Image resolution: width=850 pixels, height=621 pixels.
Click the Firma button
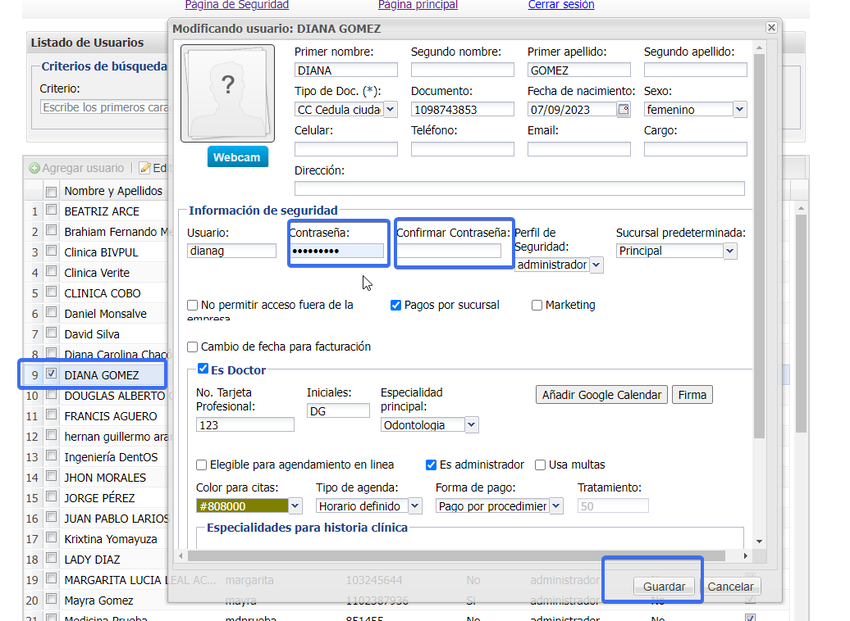[692, 395]
